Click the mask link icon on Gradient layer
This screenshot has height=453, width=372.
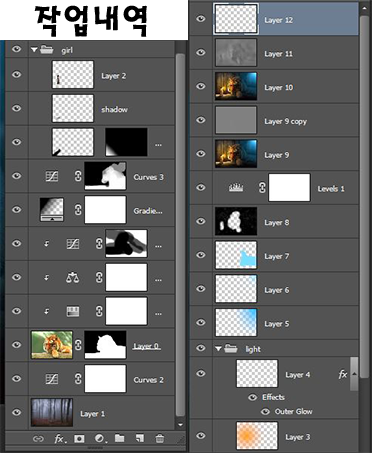[78, 210]
